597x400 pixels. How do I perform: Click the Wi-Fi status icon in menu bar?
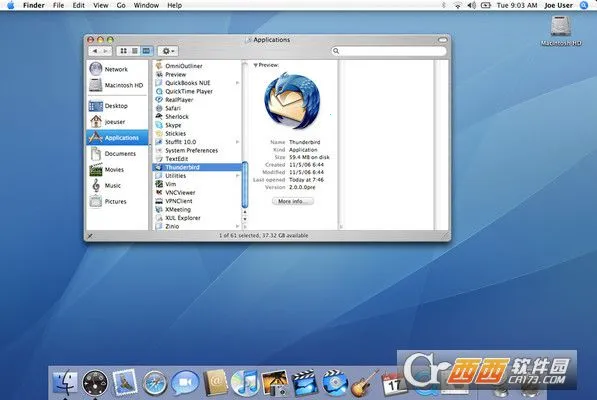point(458,5)
